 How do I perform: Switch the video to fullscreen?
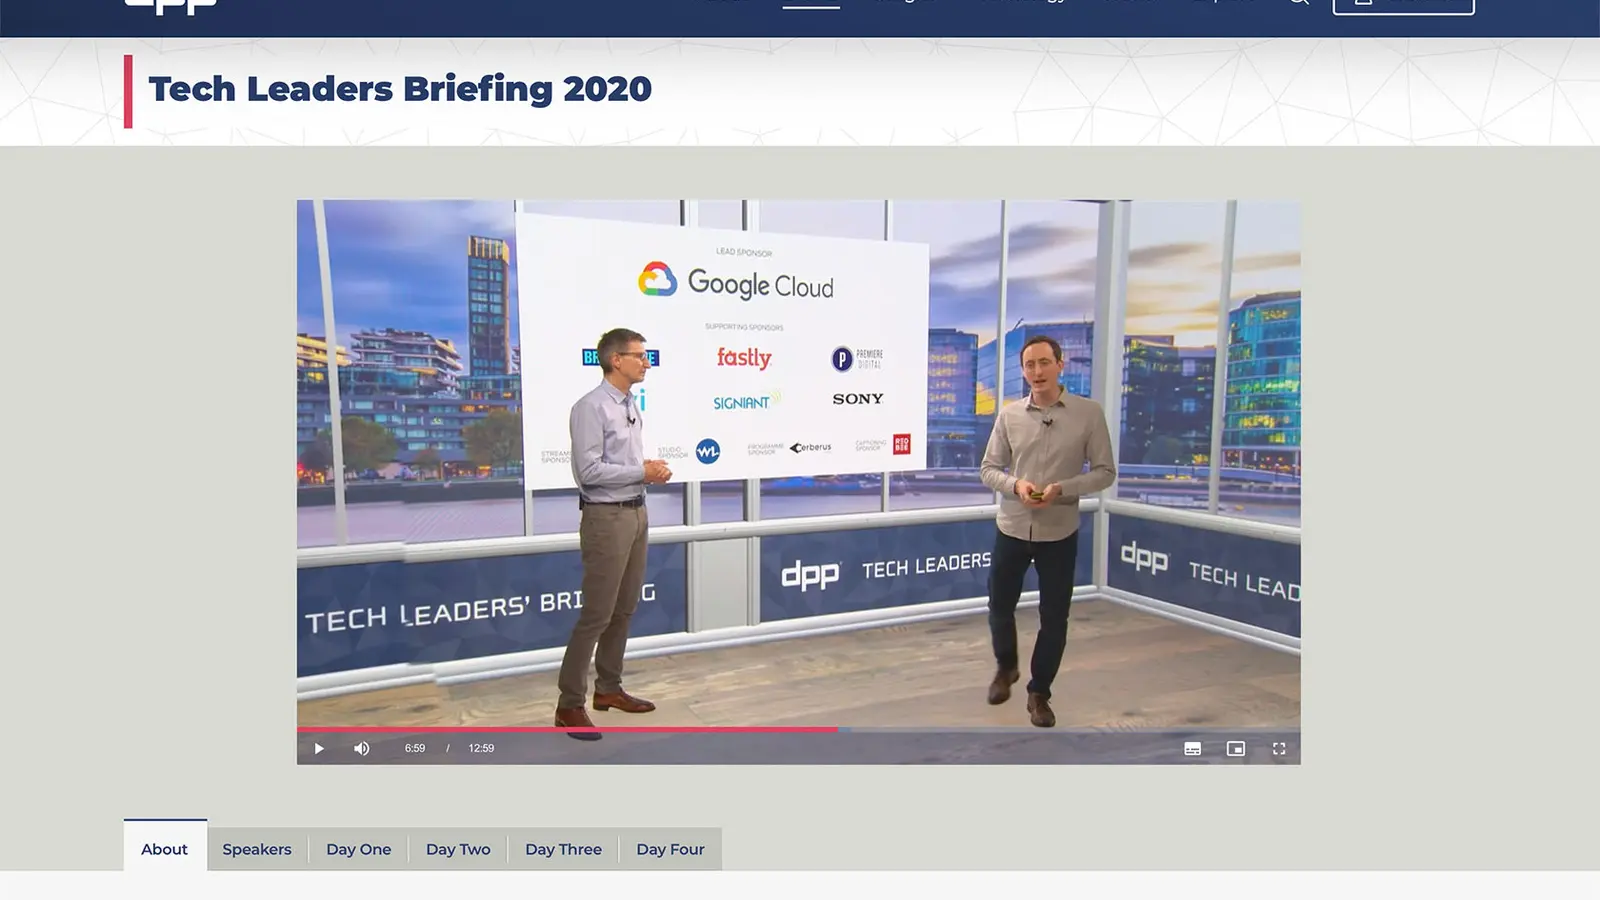(1279, 749)
